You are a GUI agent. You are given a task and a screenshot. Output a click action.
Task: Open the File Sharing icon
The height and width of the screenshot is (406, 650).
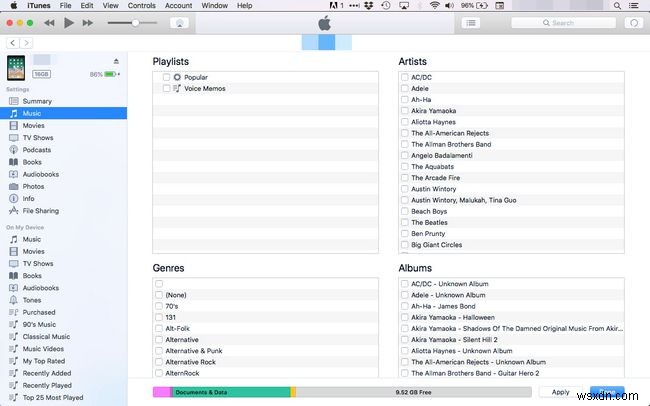[x=14, y=211]
